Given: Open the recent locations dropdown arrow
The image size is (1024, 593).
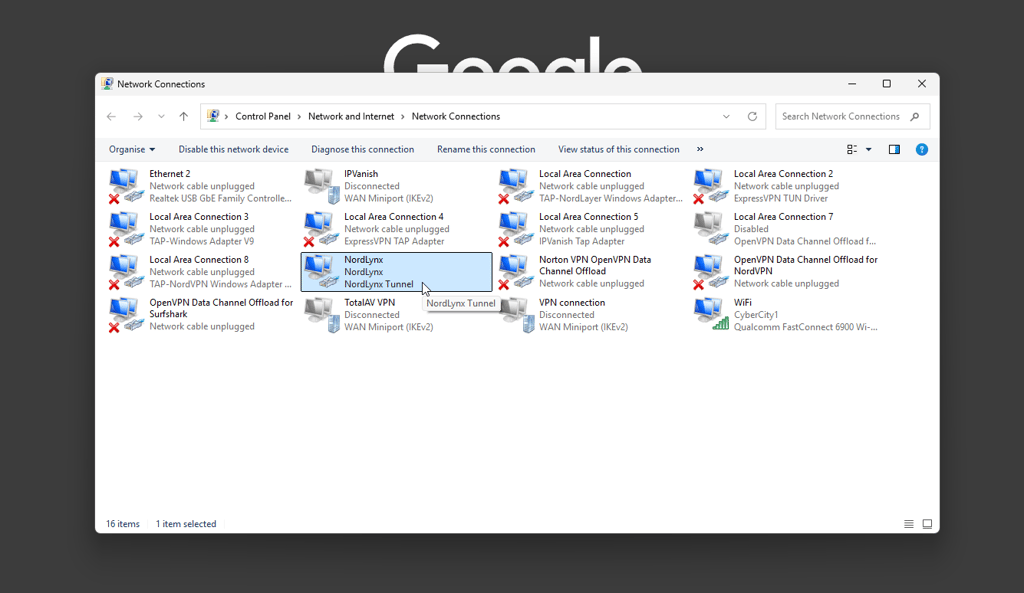Looking at the screenshot, I should coord(161,116).
